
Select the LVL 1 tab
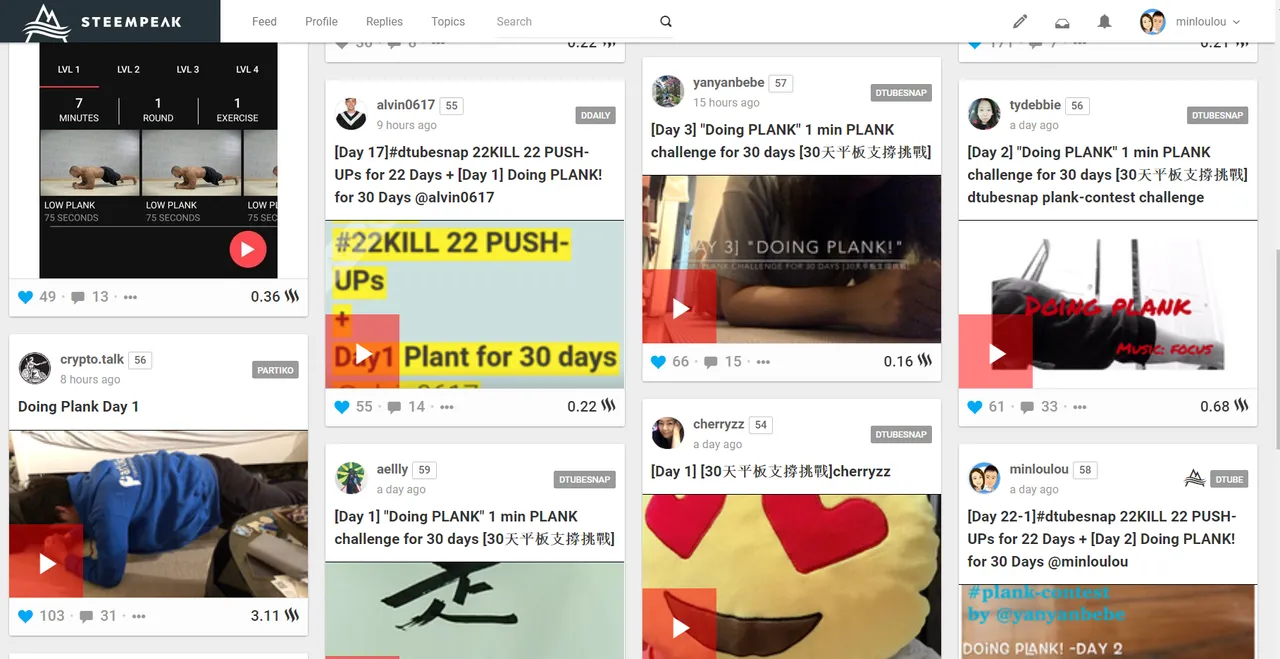(69, 70)
